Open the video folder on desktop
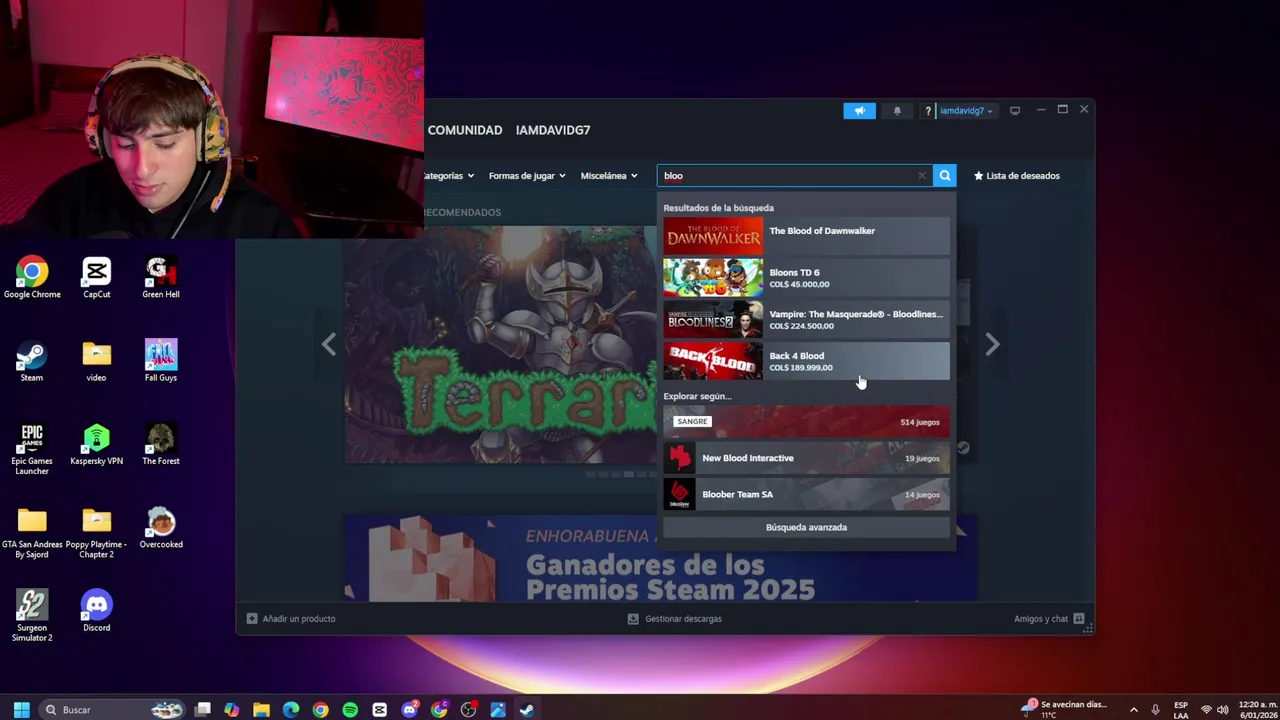The height and width of the screenshot is (720, 1280). click(x=97, y=361)
